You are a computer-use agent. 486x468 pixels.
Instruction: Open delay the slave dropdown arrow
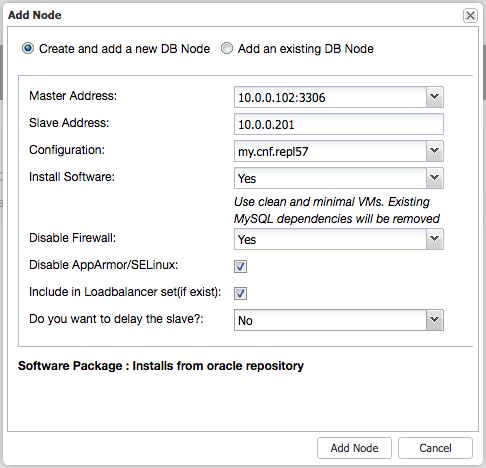pos(435,320)
